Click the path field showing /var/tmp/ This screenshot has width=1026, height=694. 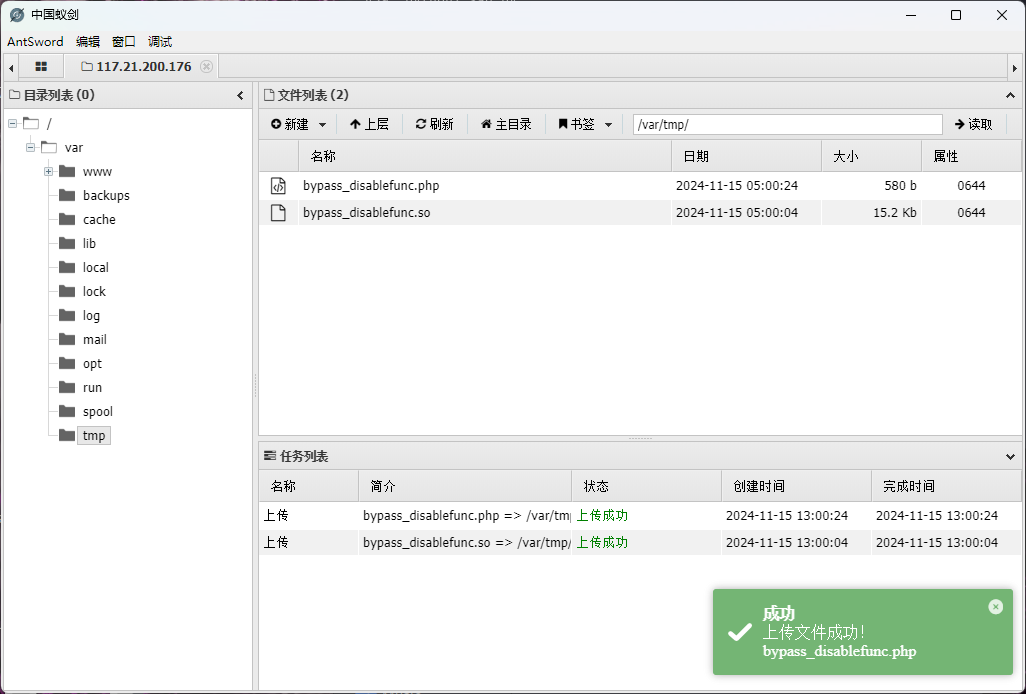(787, 124)
